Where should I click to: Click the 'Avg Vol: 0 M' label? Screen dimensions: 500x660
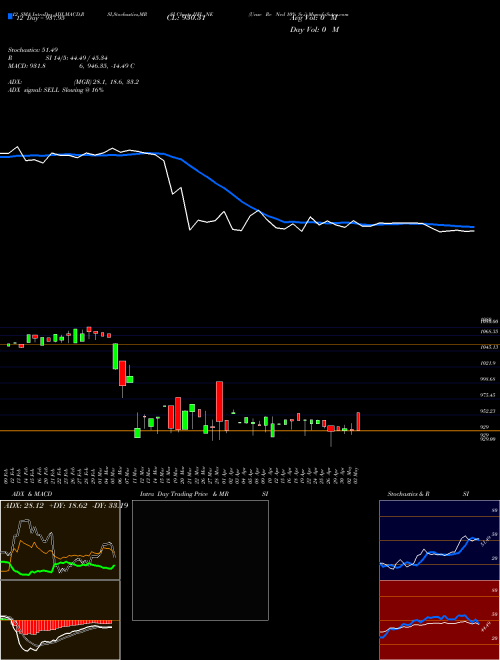click(x=314, y=18)
